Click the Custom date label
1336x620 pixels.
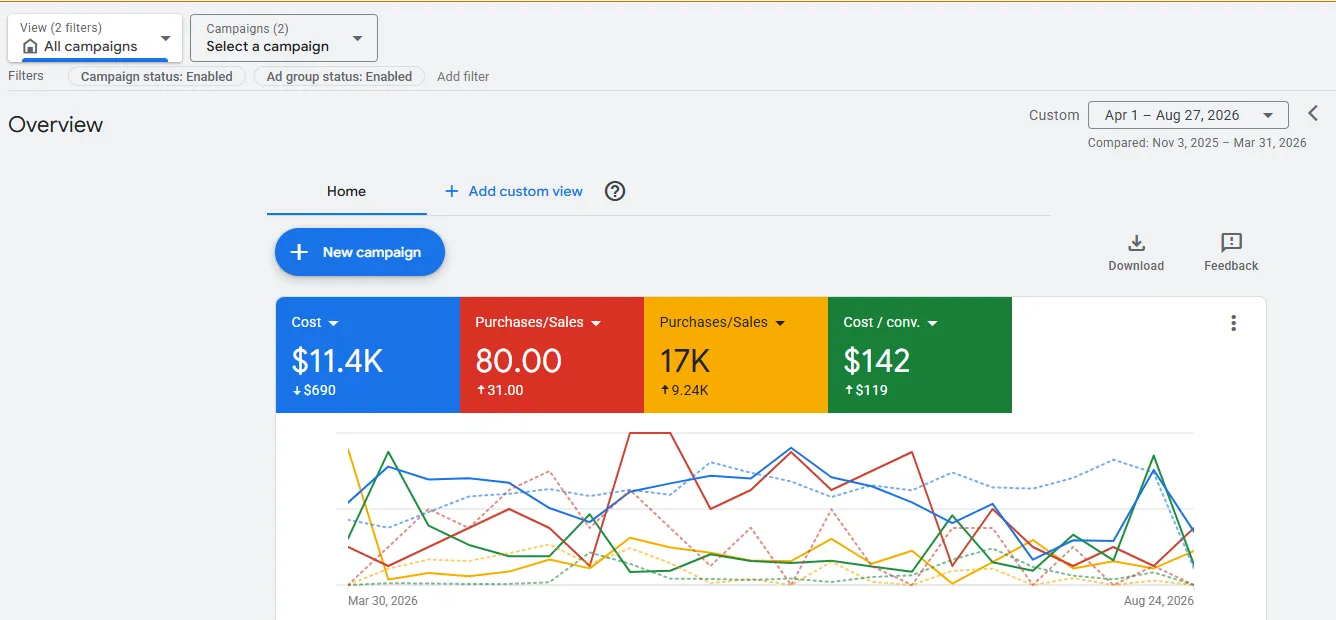[1054, 115]
